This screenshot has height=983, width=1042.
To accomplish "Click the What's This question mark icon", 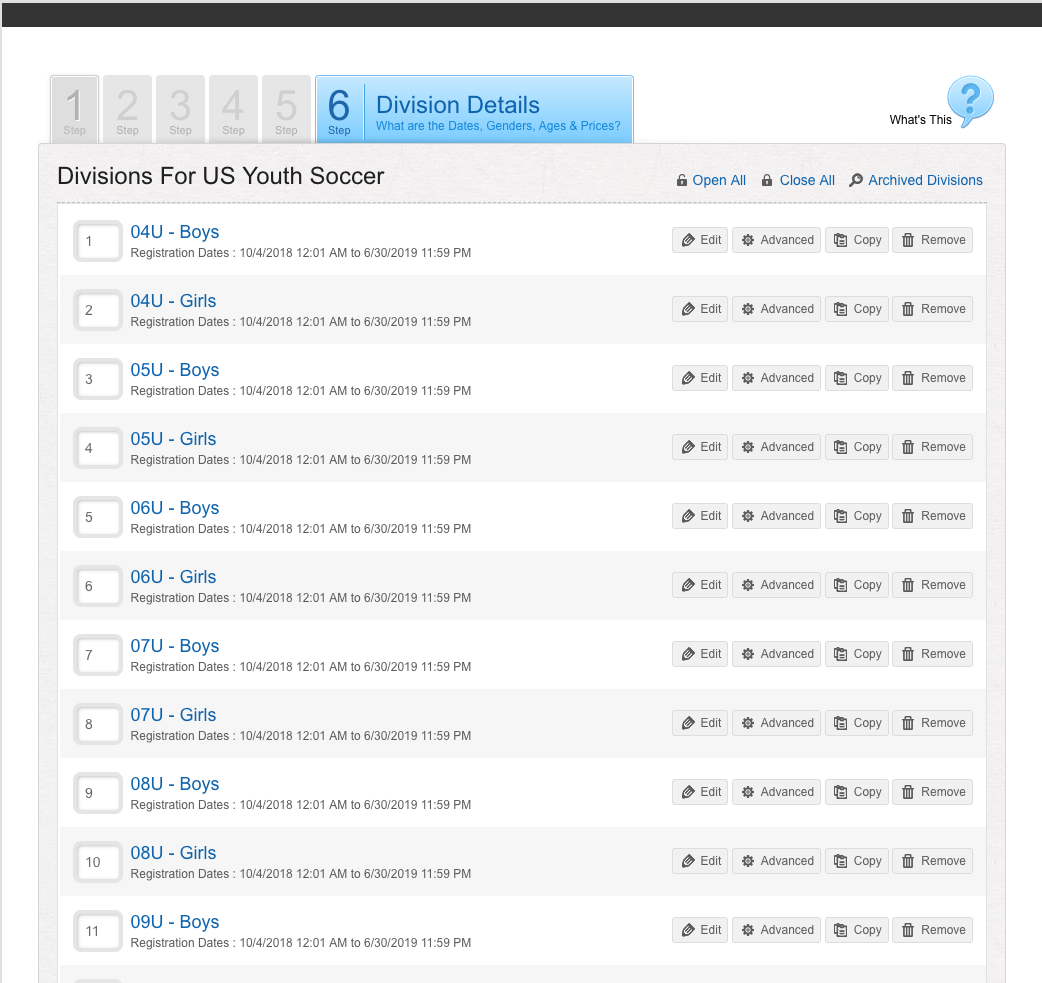I will (x=970, y=100).
